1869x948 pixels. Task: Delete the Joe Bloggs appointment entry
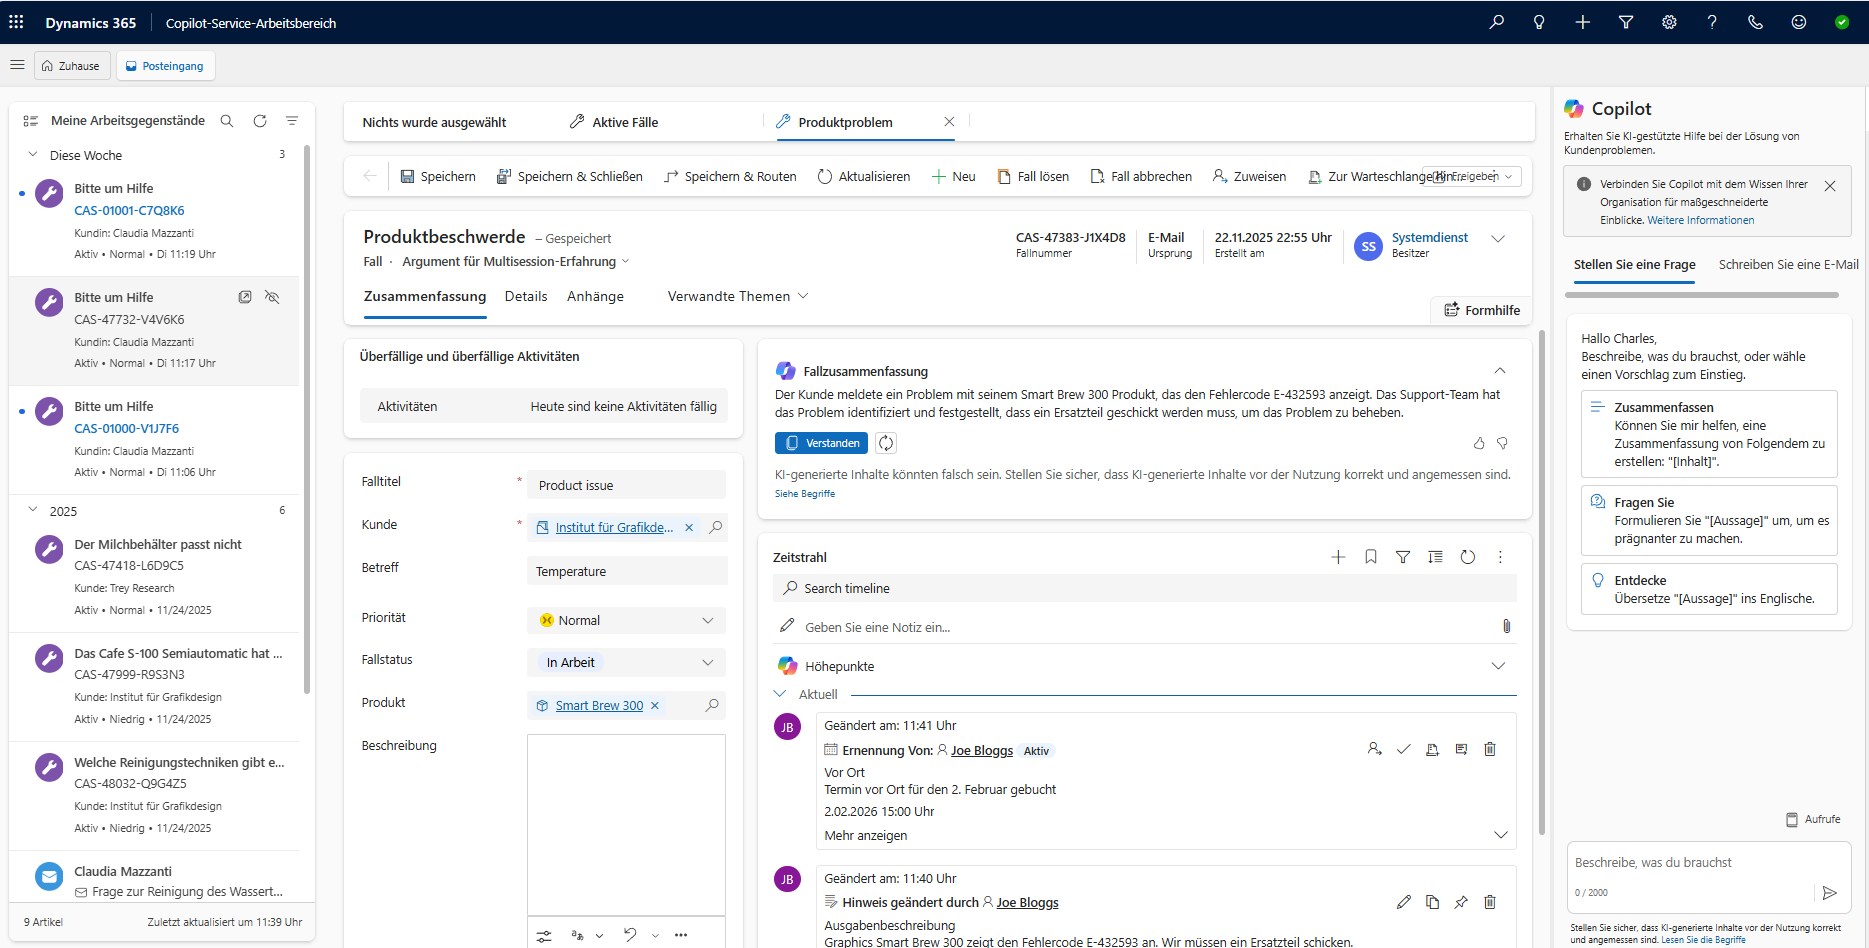[x=1490, y=749]
